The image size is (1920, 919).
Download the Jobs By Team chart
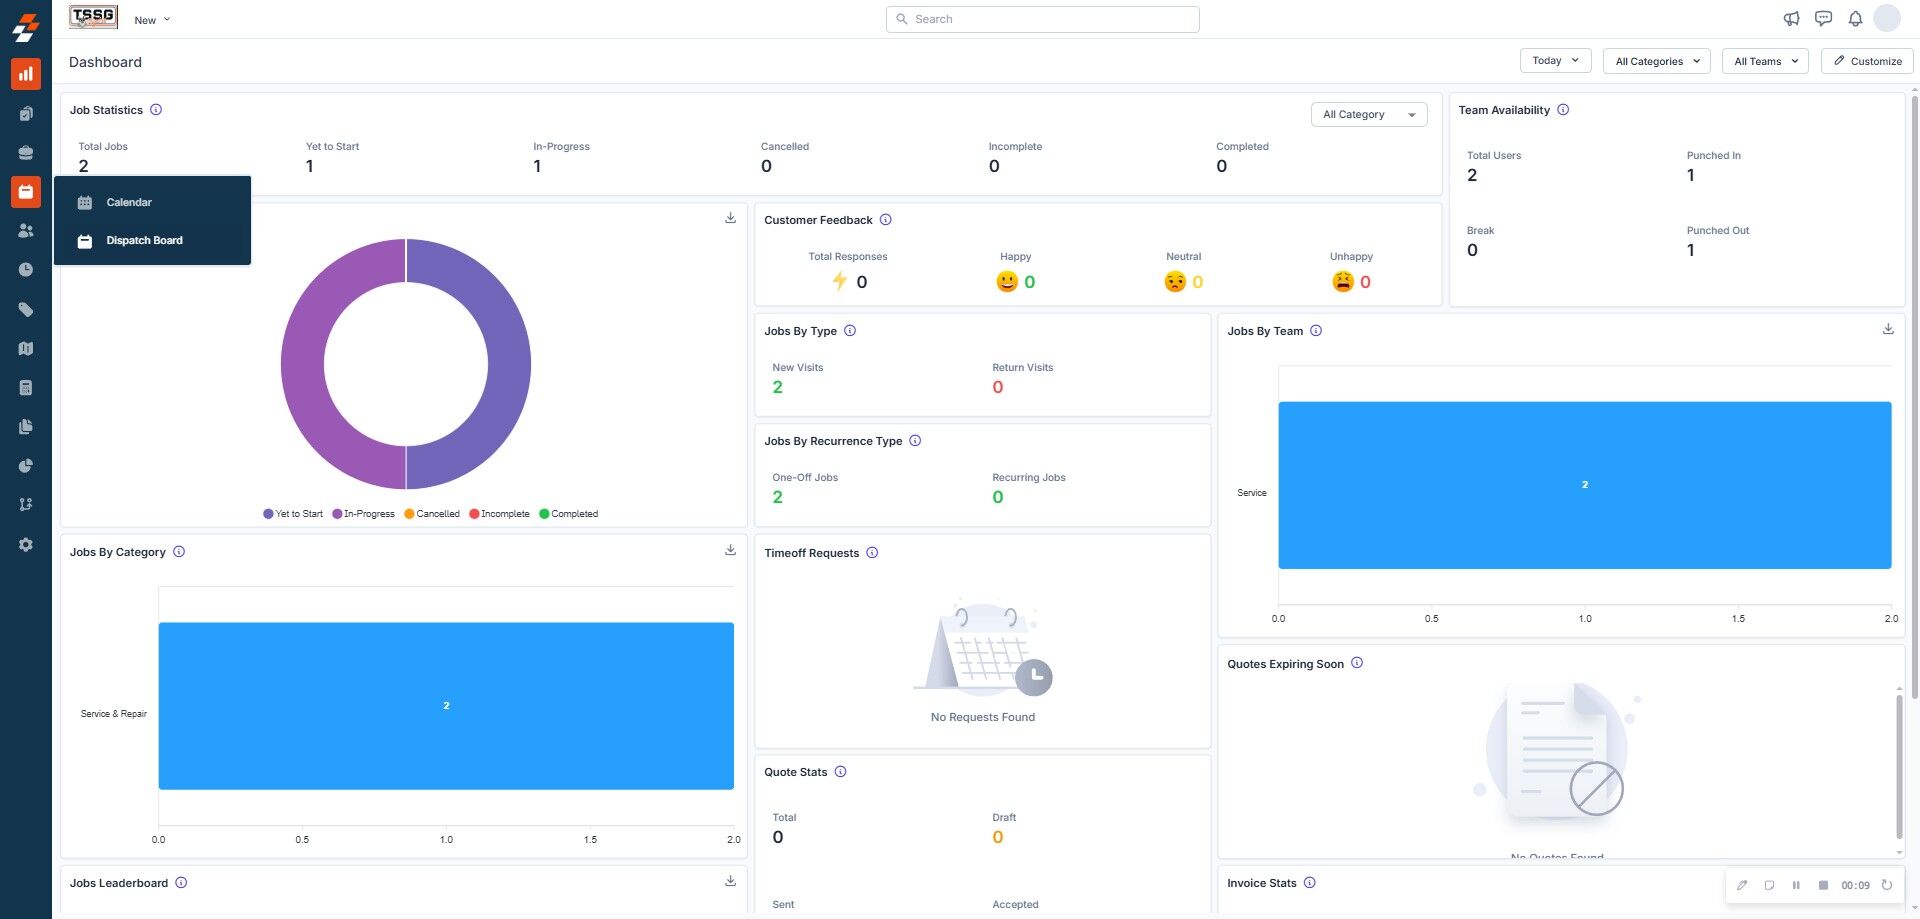pos(1888,329)
